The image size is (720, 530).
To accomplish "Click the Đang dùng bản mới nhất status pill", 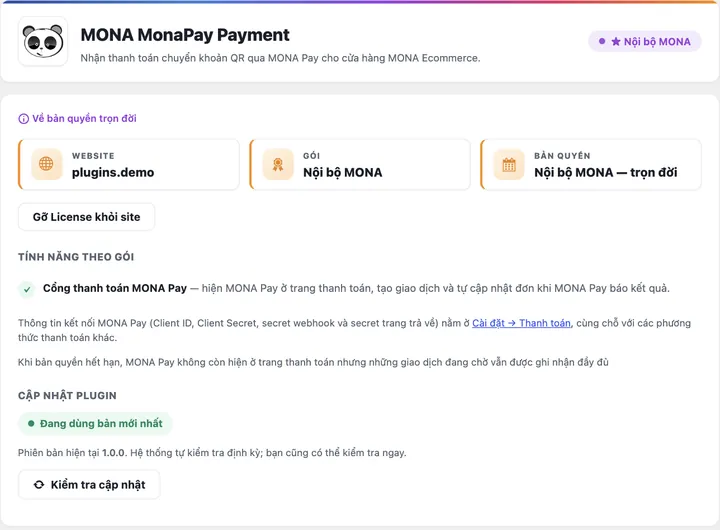I will coord(95,423).
